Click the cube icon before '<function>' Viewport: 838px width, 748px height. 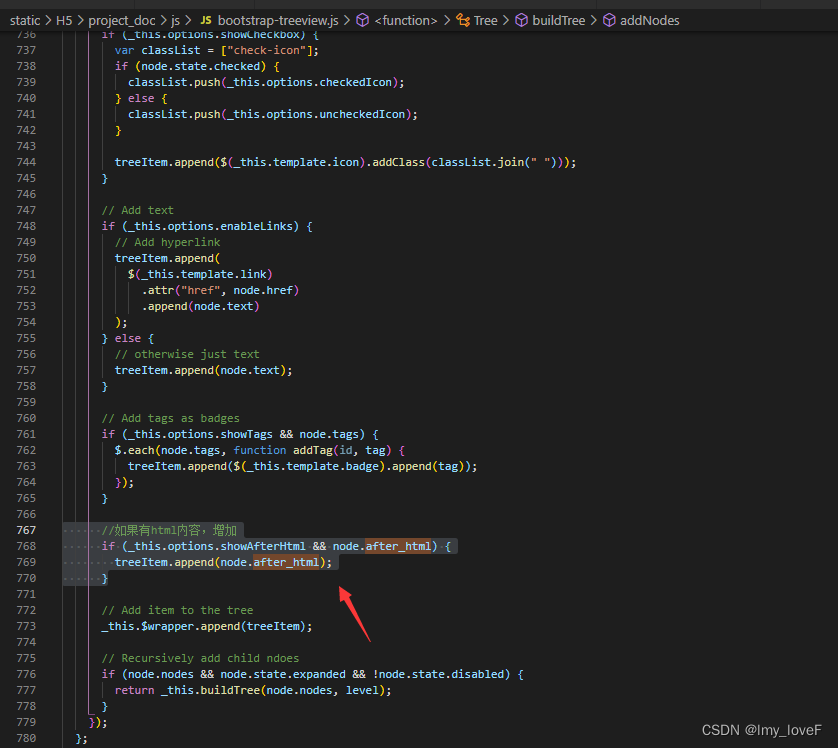click(x=363, y=20)
